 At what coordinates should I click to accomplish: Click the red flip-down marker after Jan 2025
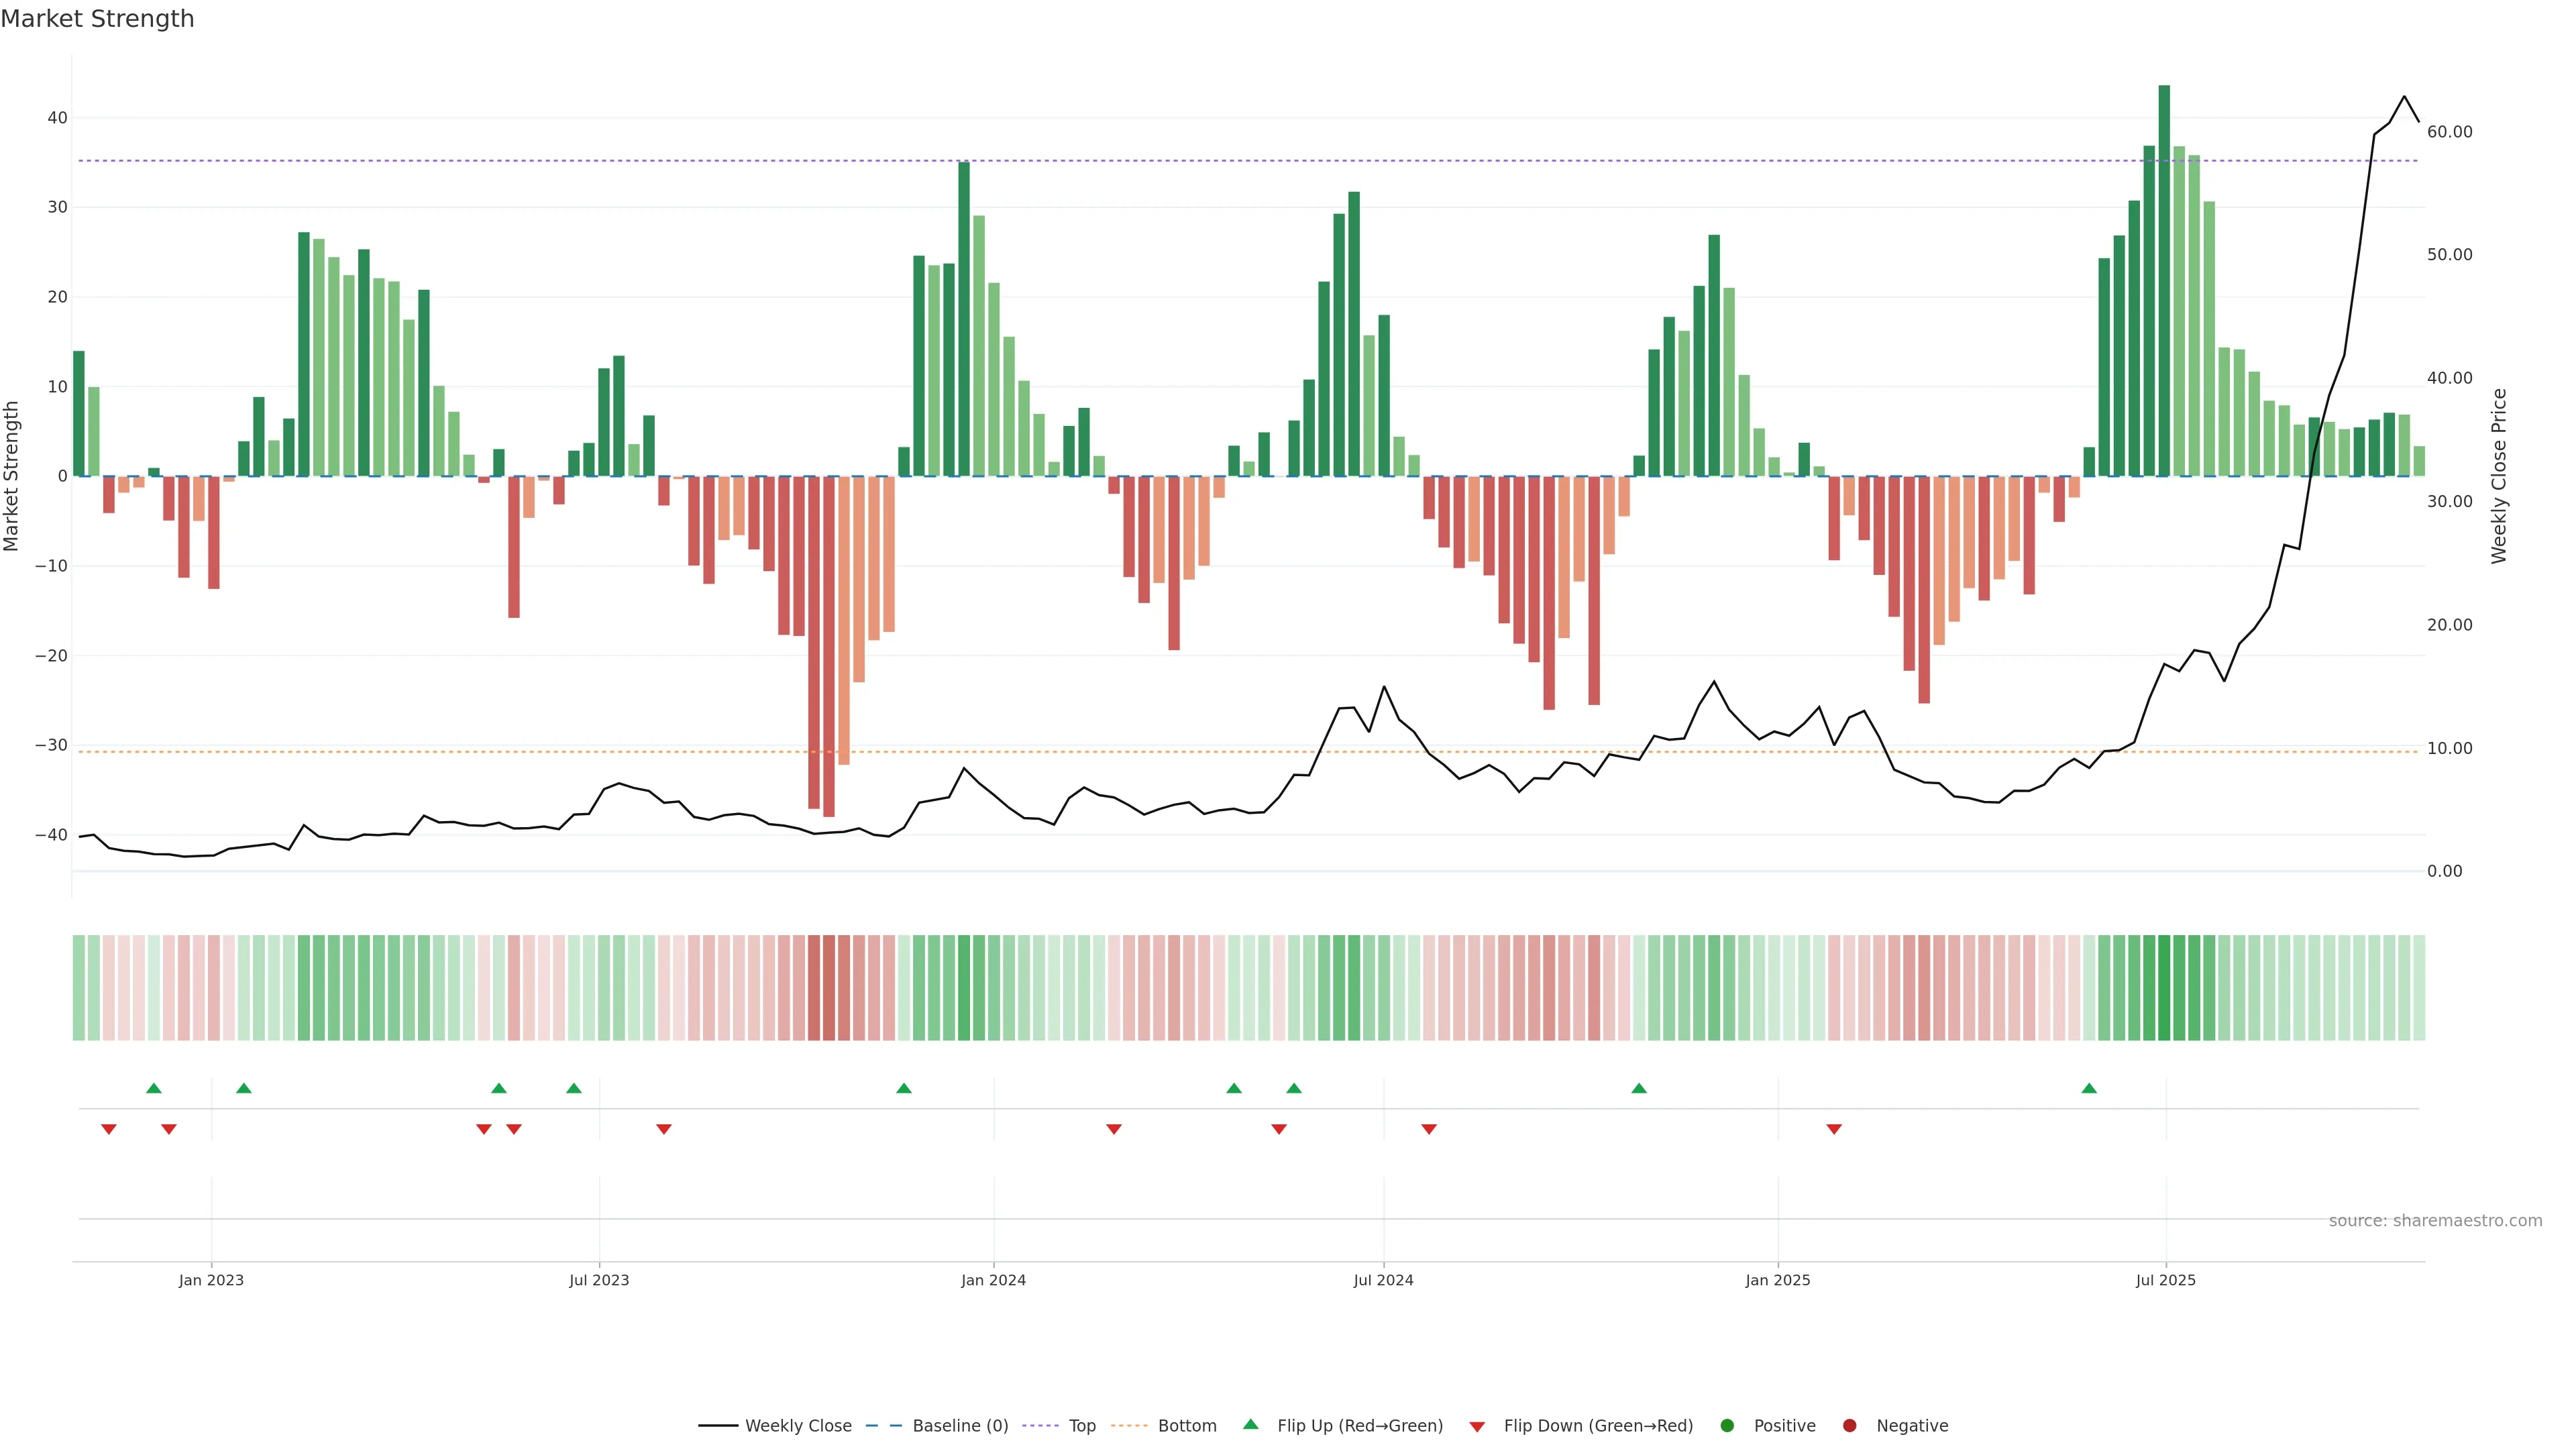pos(1834,1129)
